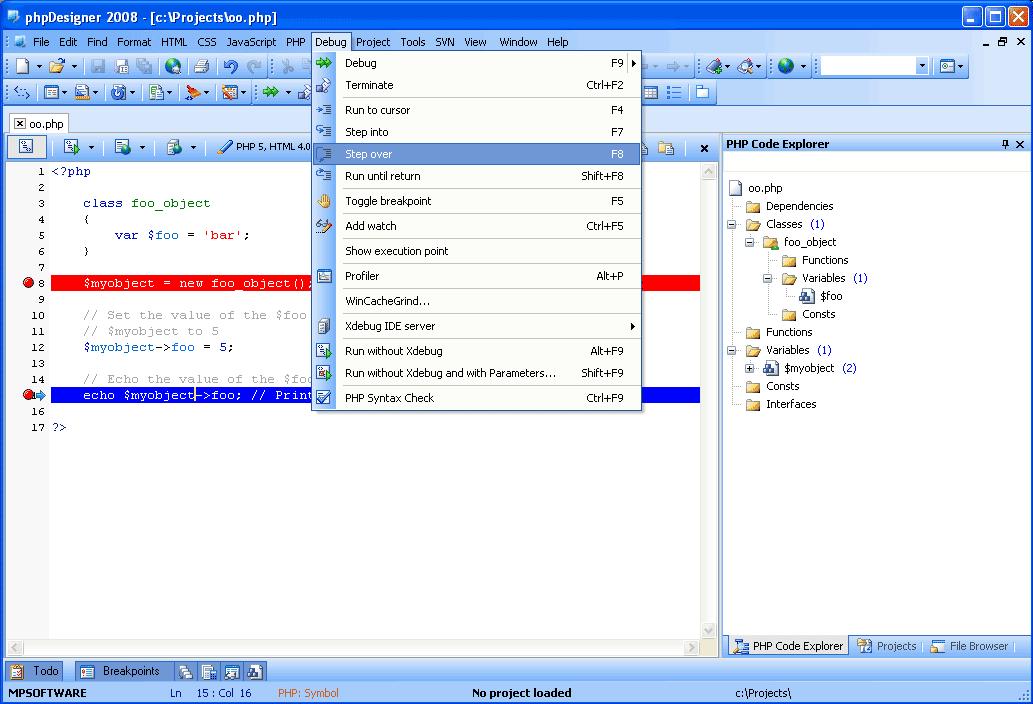Open dropdown arrow next to New file
1033x704 pixels.
pyautogui.click(x=39, y=66)
